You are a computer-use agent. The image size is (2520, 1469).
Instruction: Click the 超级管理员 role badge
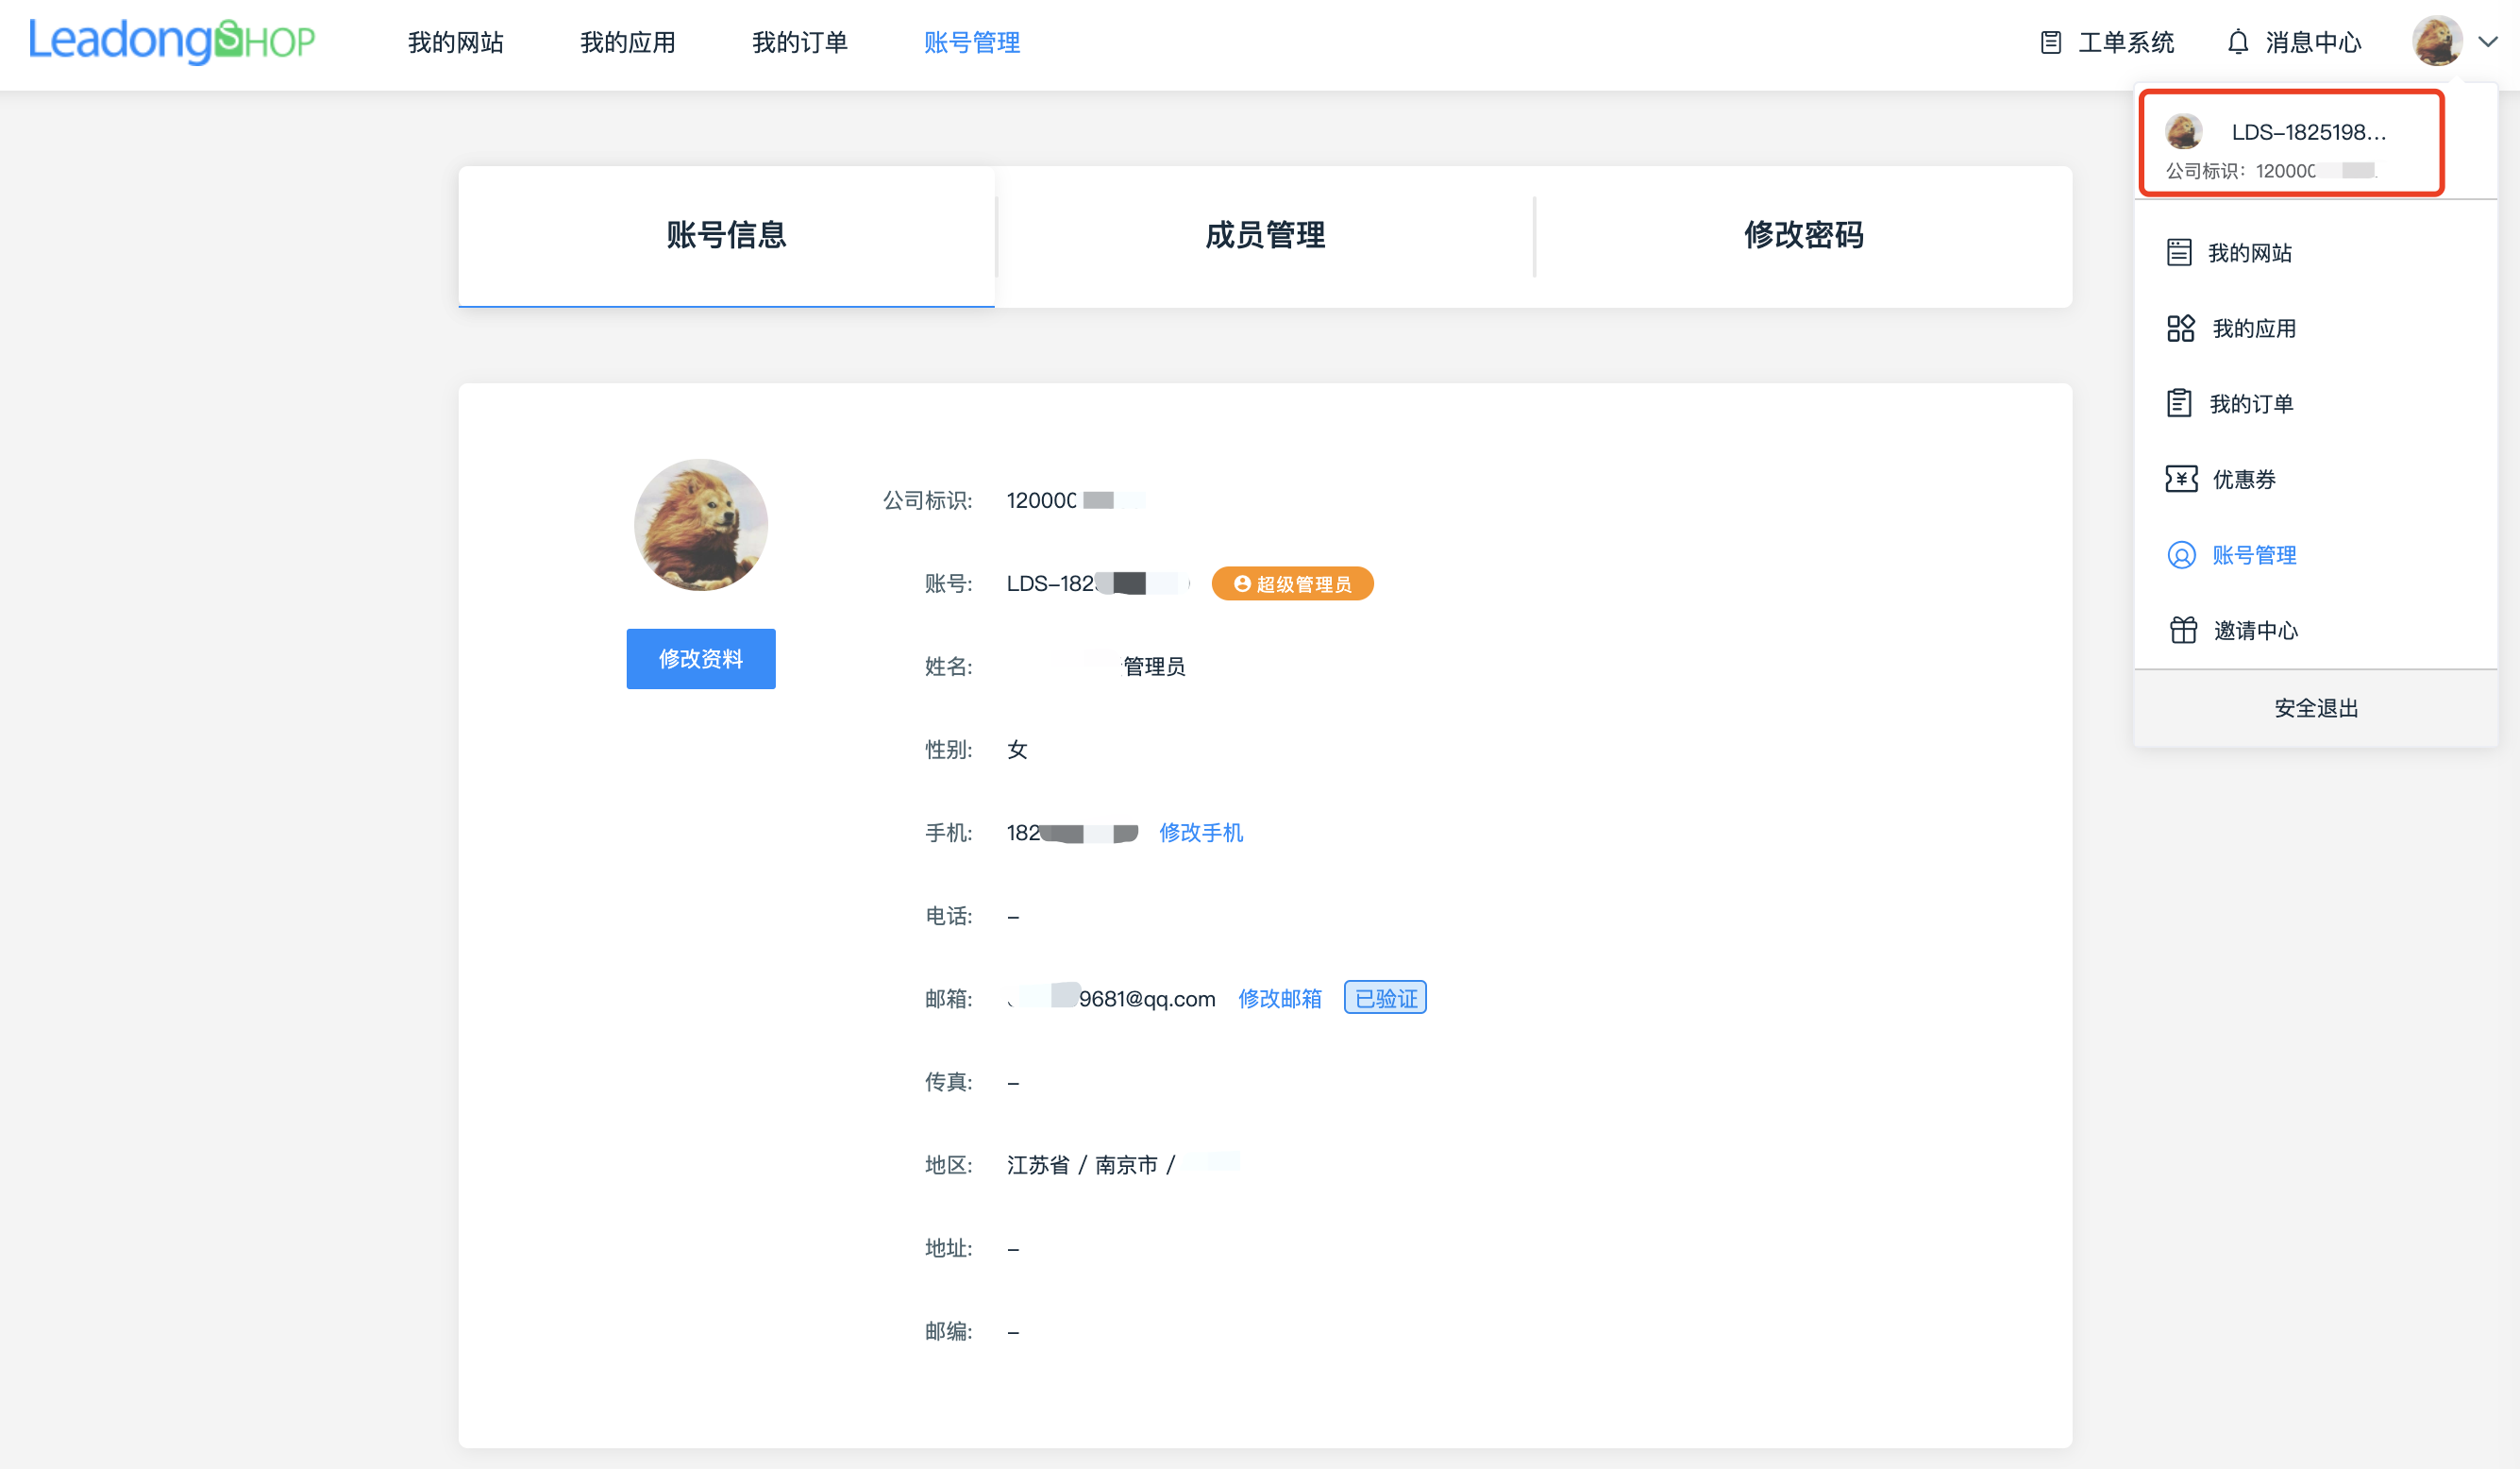click(x=1292, y=583)
